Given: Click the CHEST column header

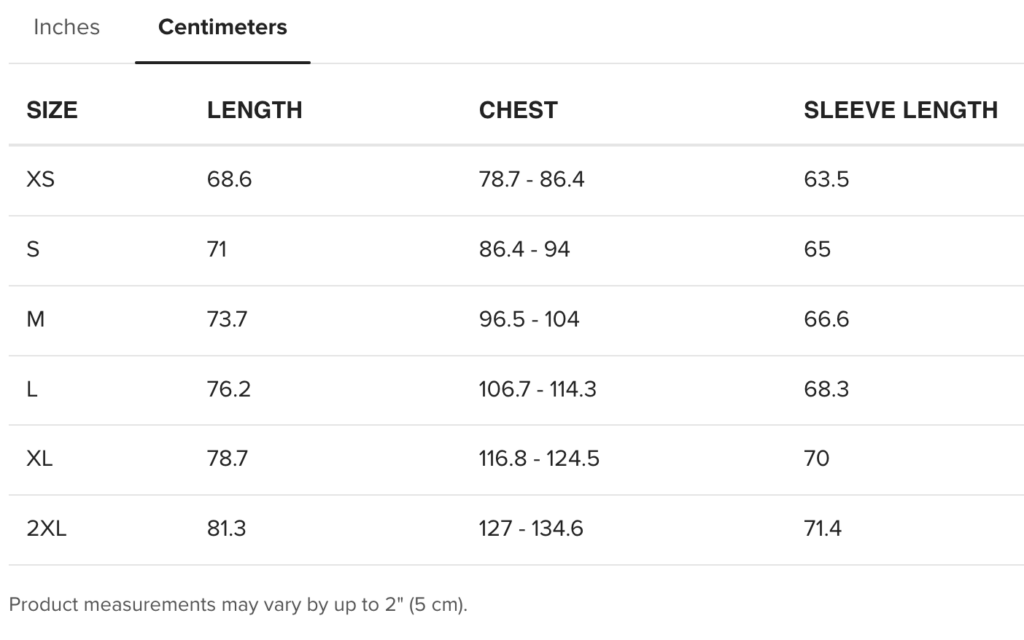Looking at the screenshot, I should pos(518,111).
